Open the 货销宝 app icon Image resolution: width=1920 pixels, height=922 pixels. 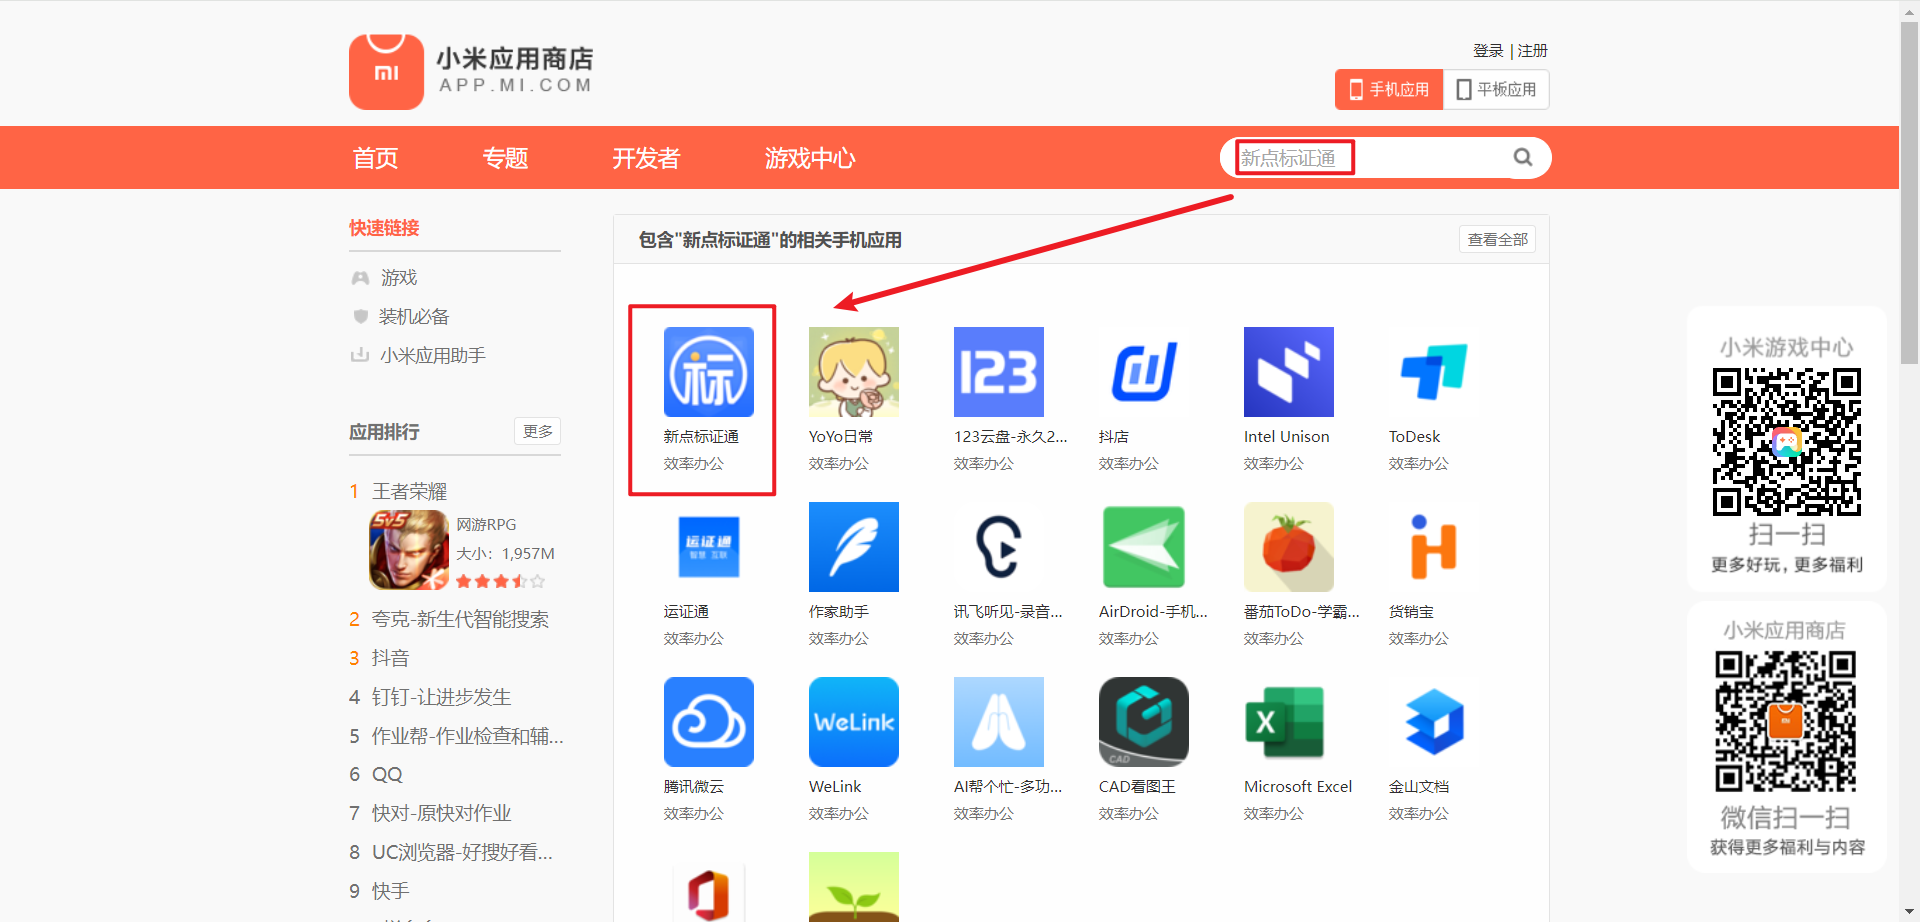(1433, 547)
